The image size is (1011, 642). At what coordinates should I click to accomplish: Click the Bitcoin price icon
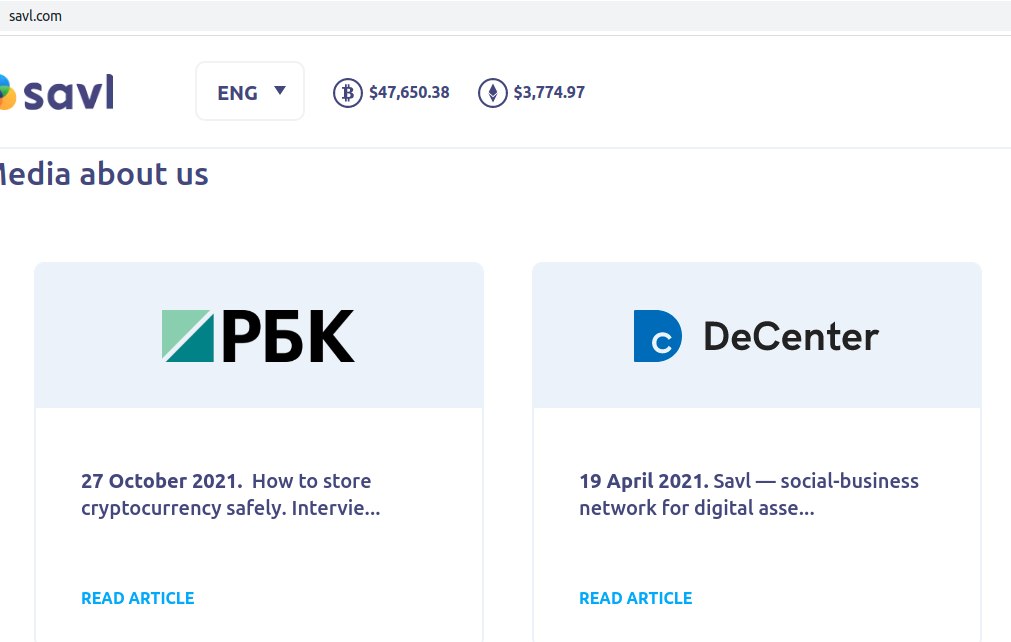[x=347, y=93]
